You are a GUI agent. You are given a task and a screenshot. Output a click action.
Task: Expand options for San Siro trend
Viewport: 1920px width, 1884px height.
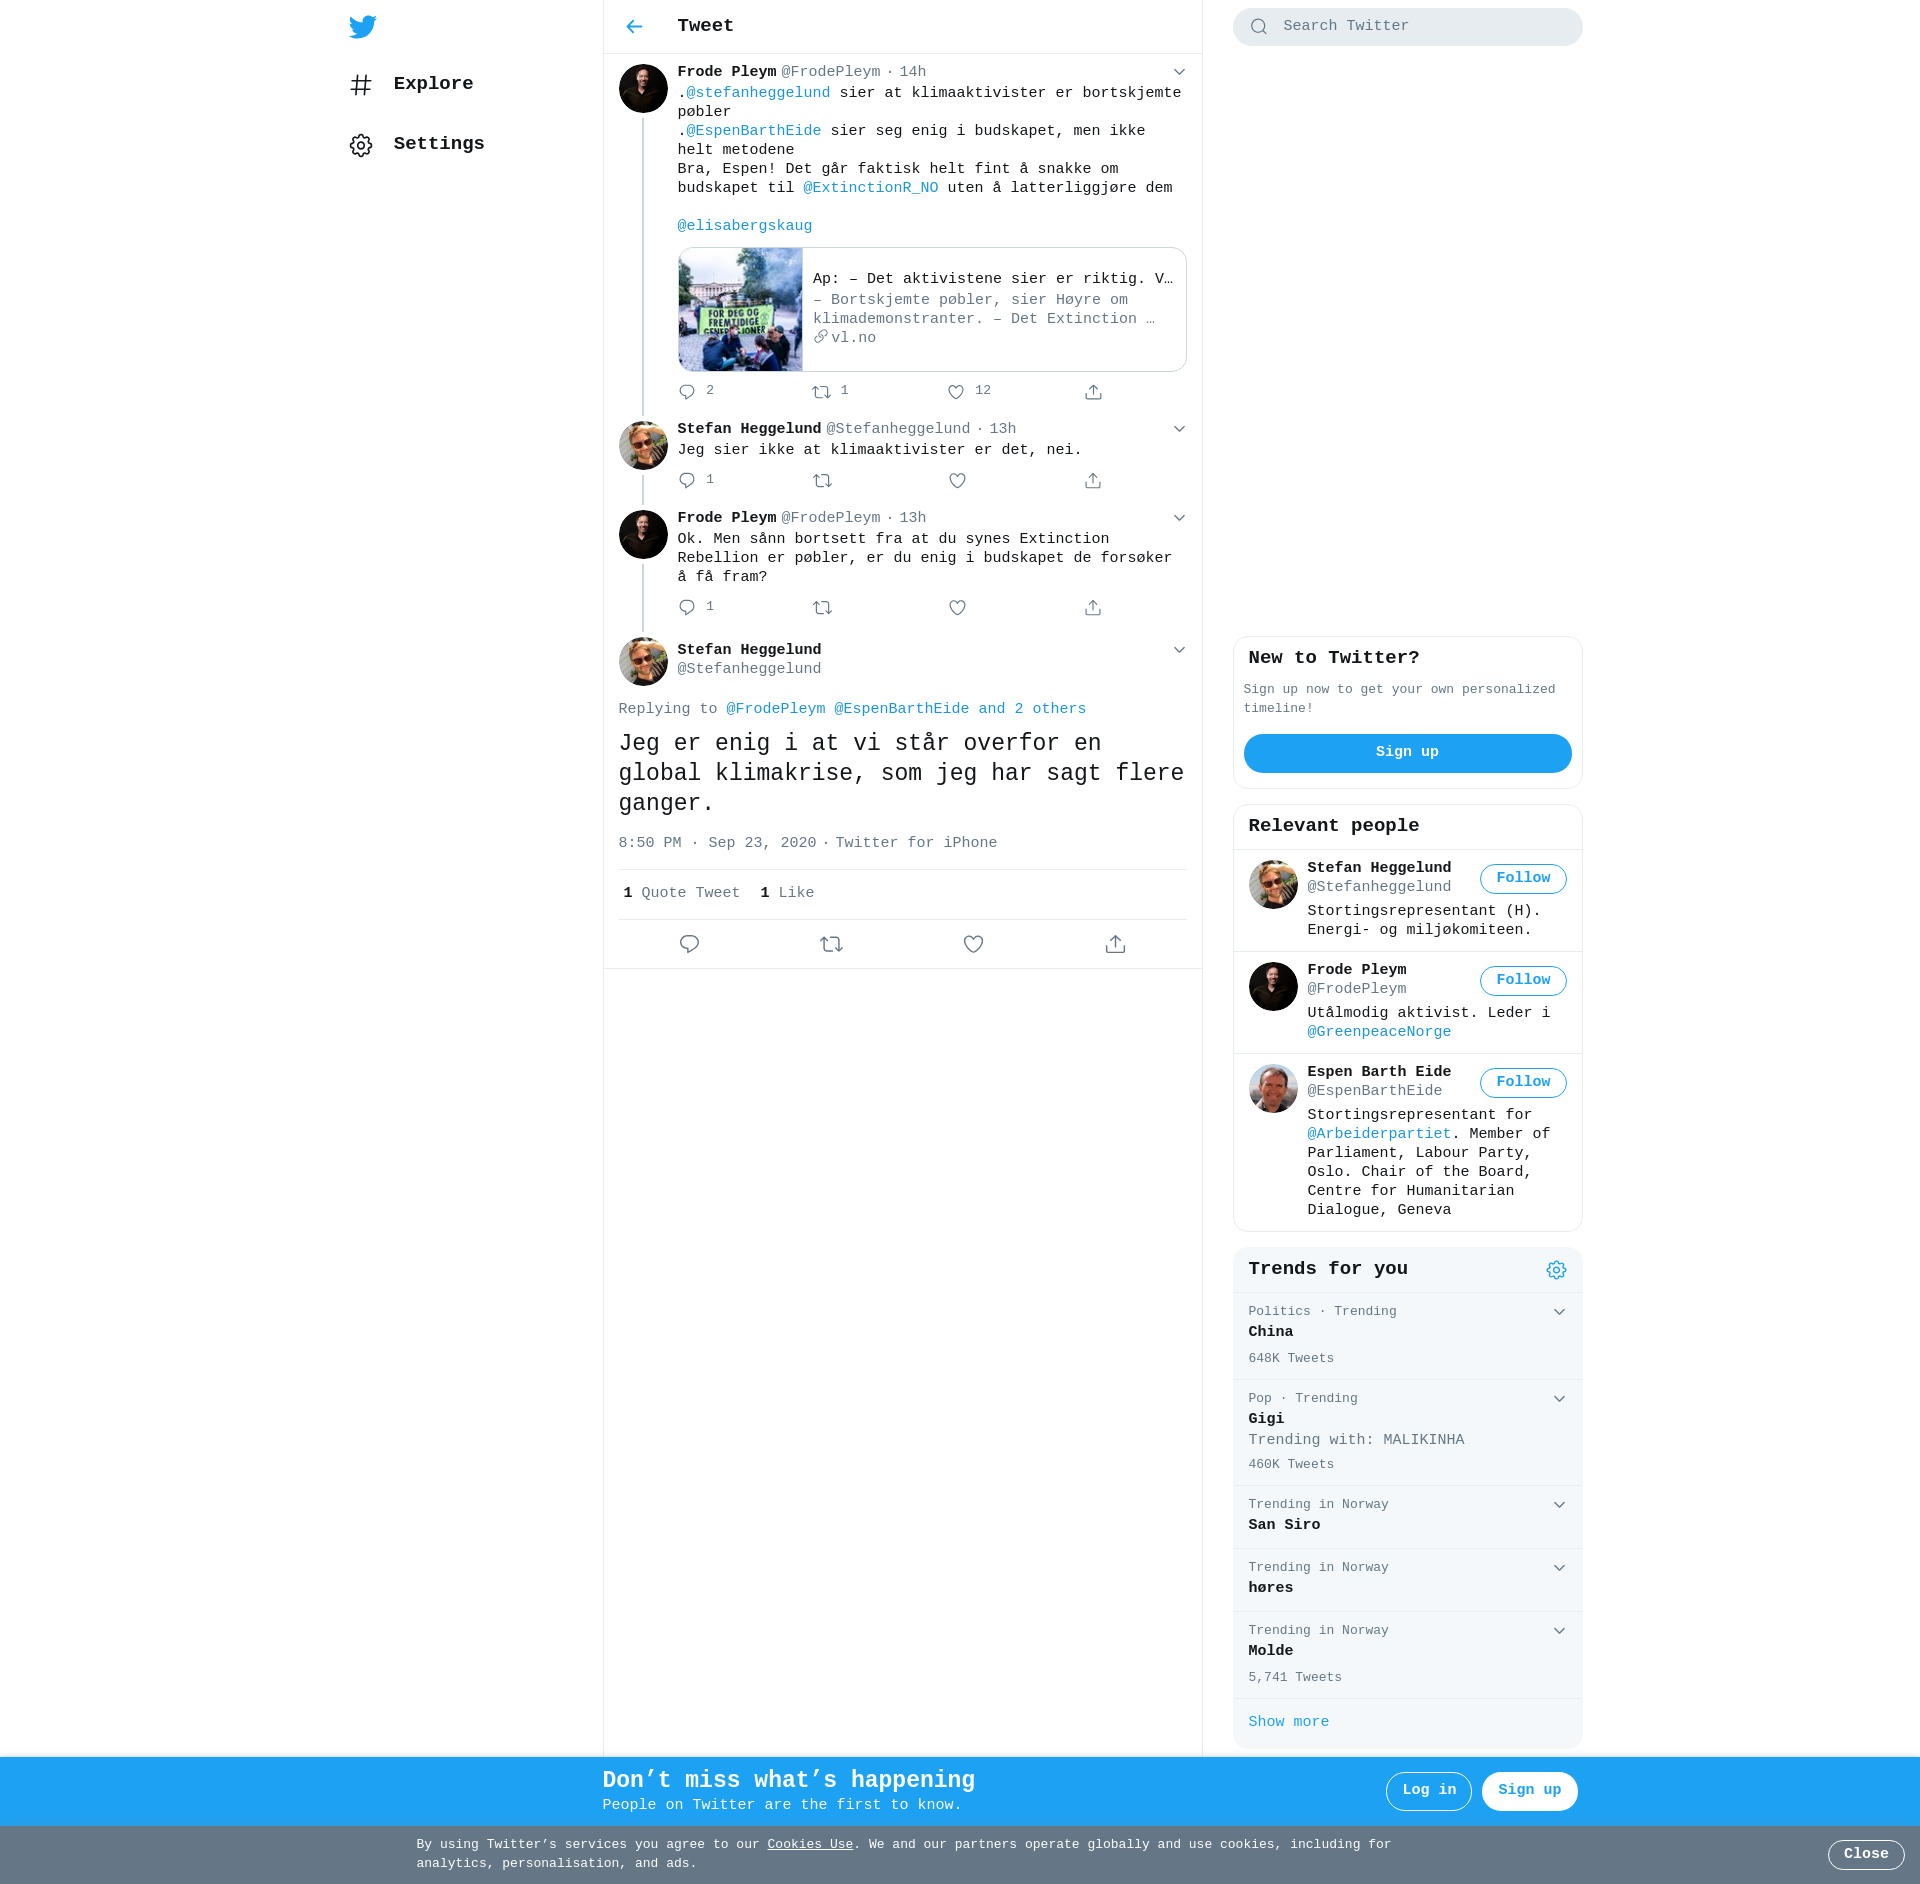pyautogui.click(x=1559, y=1505)
